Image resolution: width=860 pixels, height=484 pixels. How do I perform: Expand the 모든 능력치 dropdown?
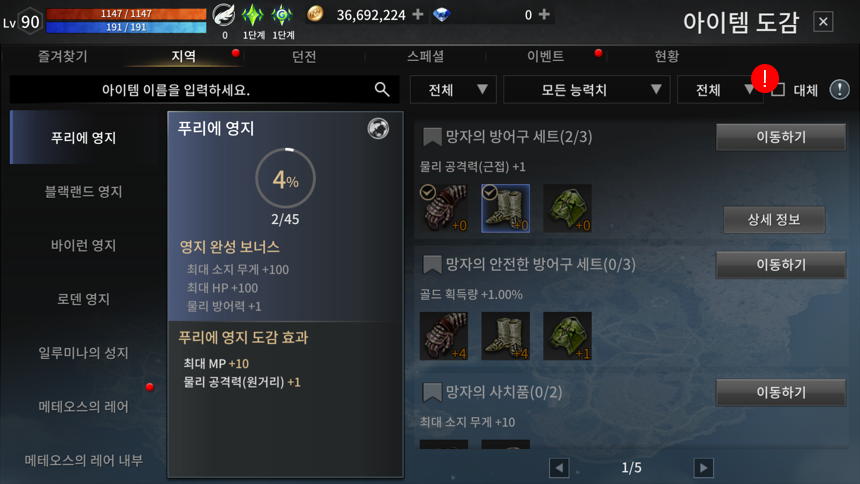pos(586,89)
